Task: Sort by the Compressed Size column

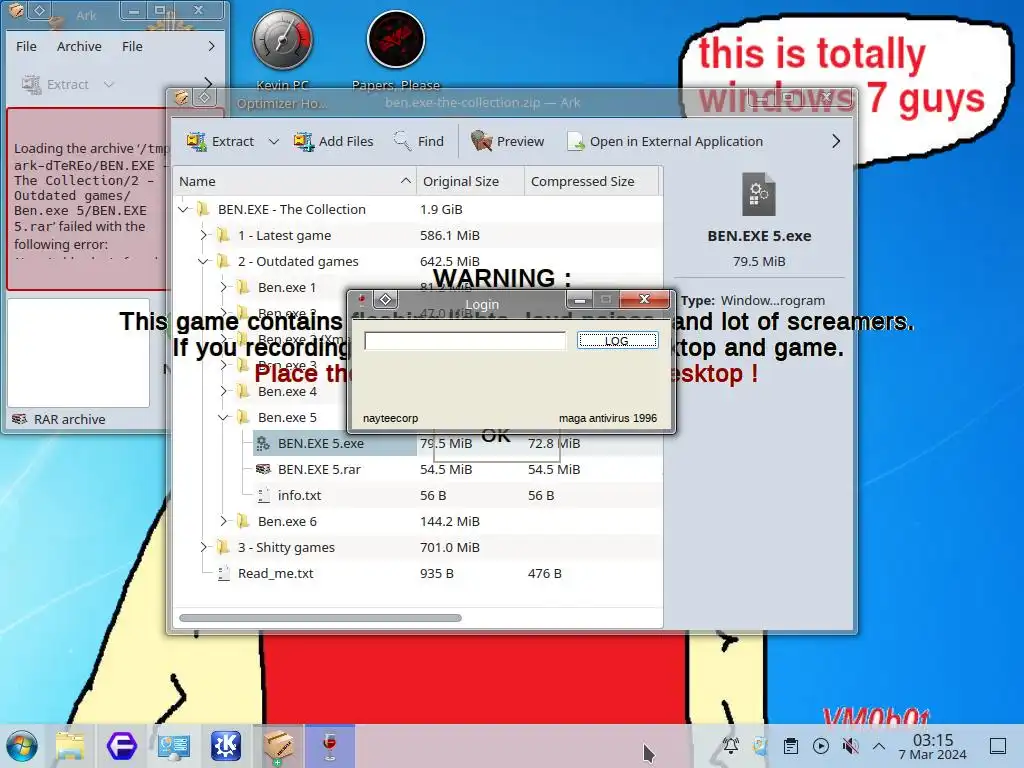Action: click(591, 182)
